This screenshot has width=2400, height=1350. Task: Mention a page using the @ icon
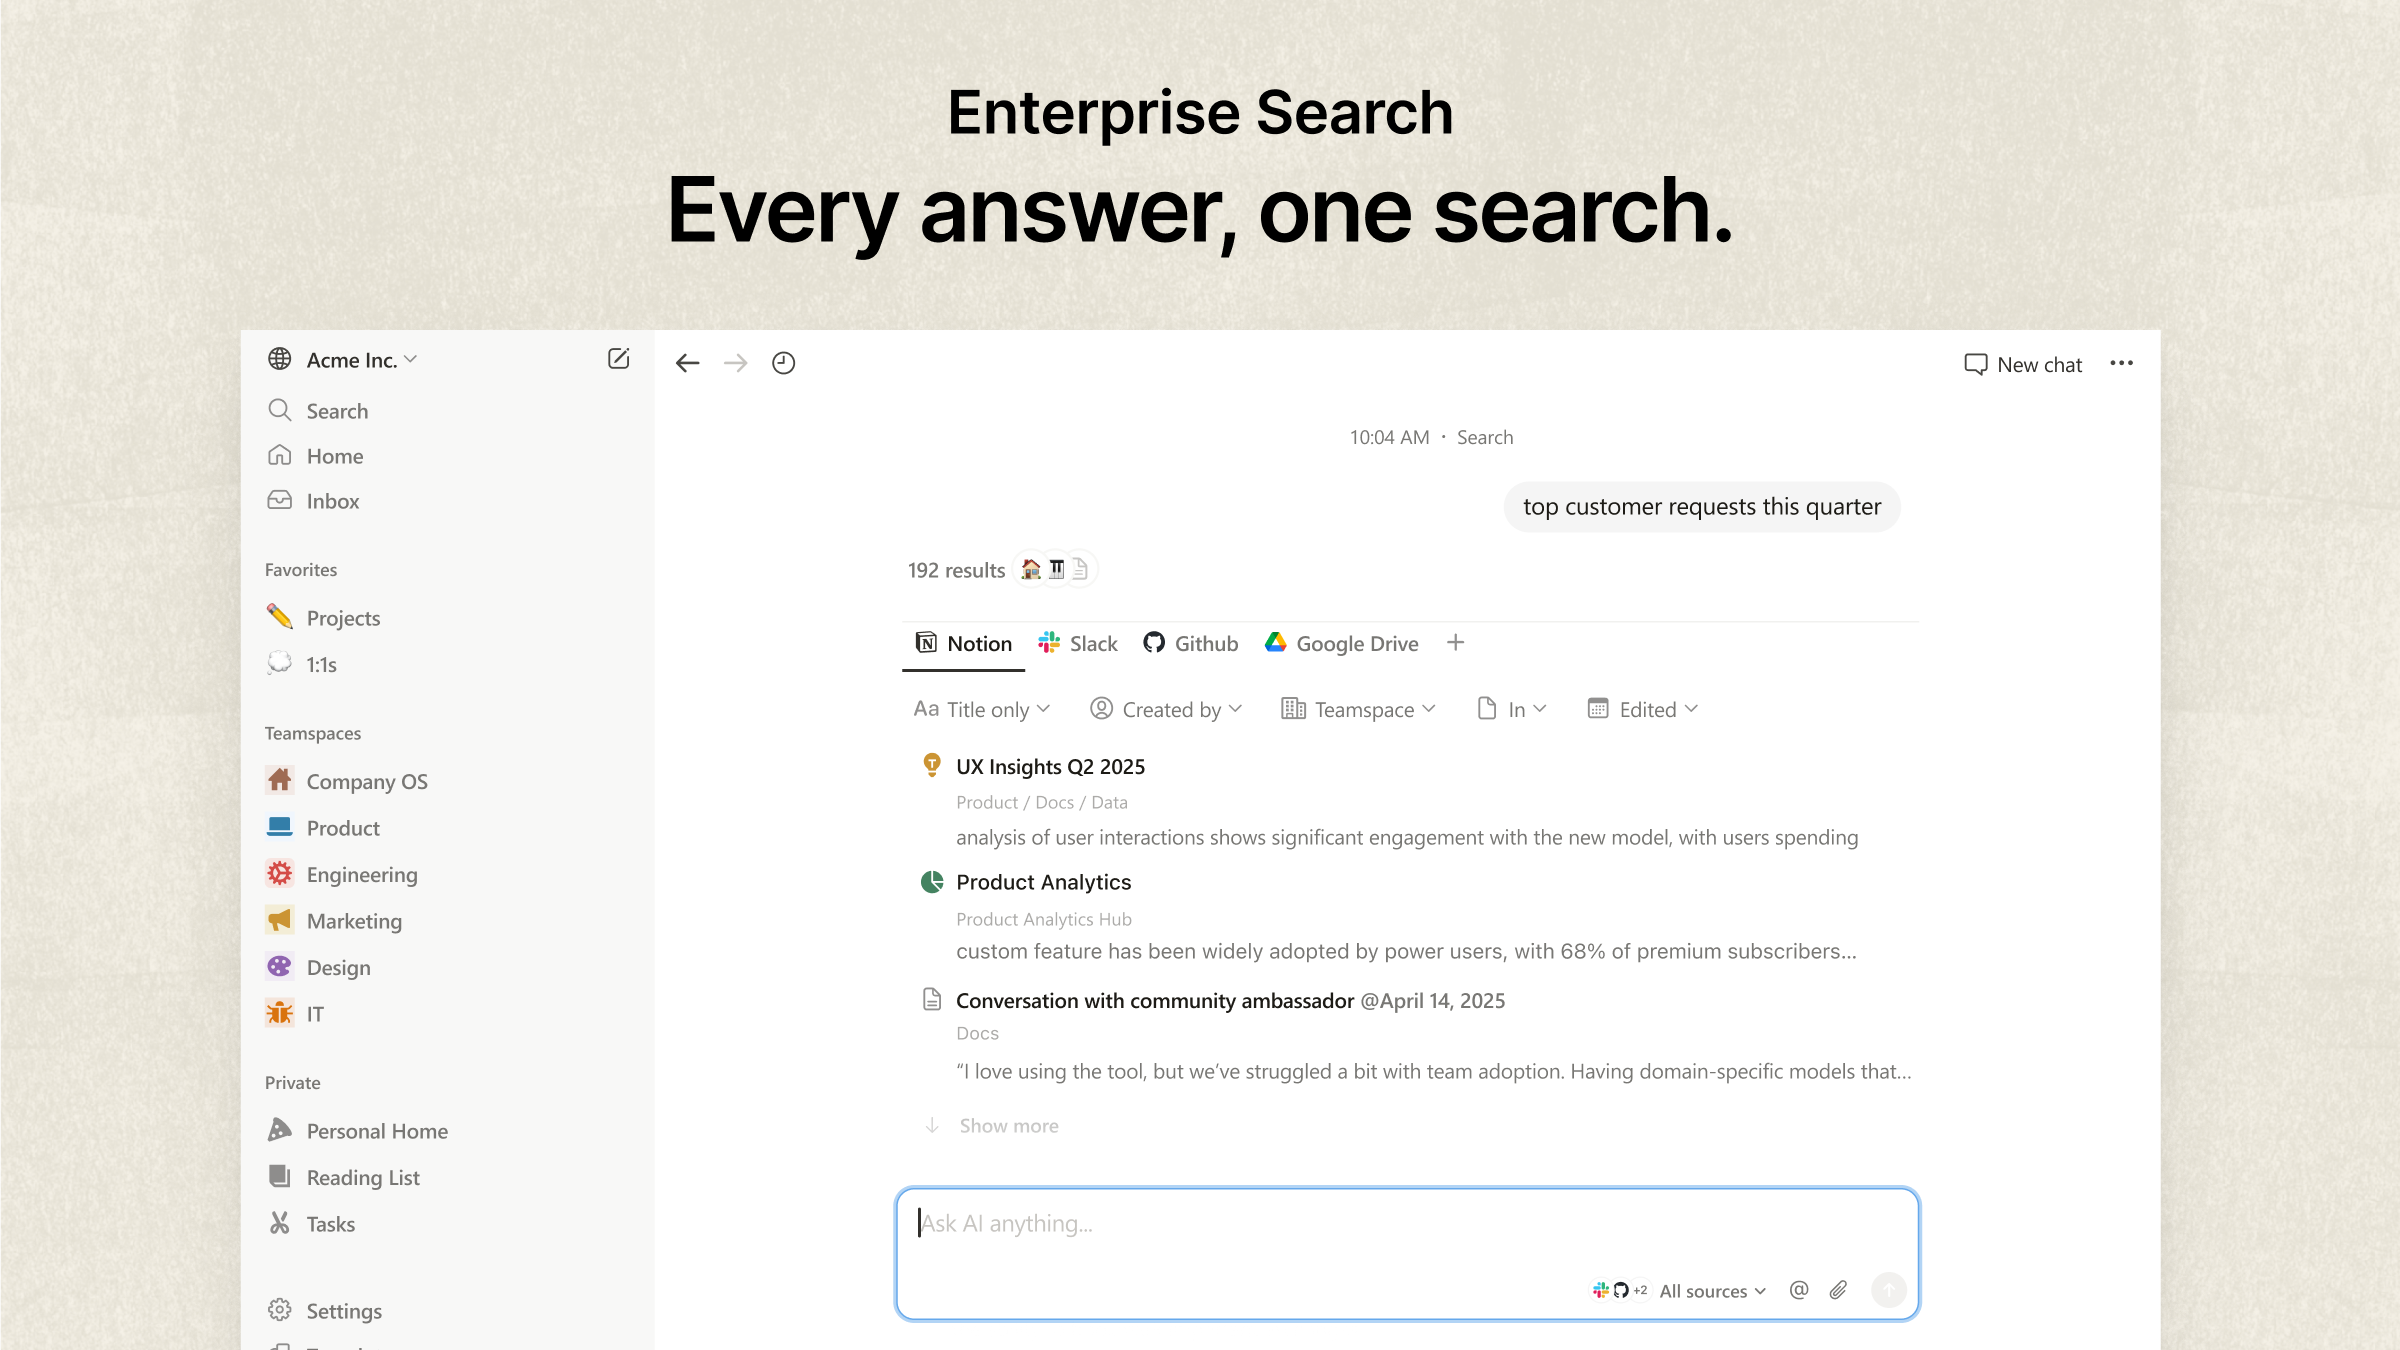[x=1798, y=1290]
